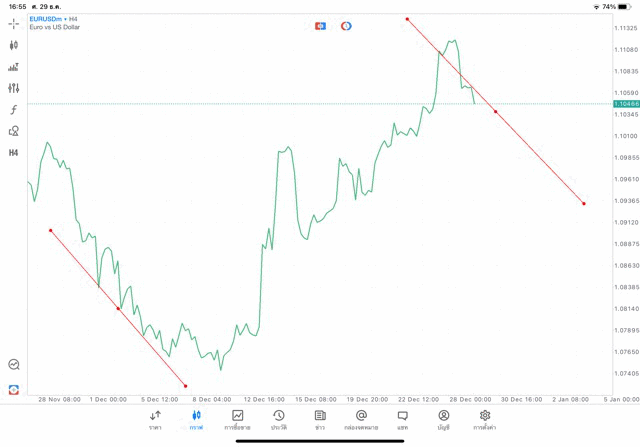Switch to the ราคา quotes tab
Image resolution: width=640 pixels, height=447 pixels.
click(x=155, y=420)
